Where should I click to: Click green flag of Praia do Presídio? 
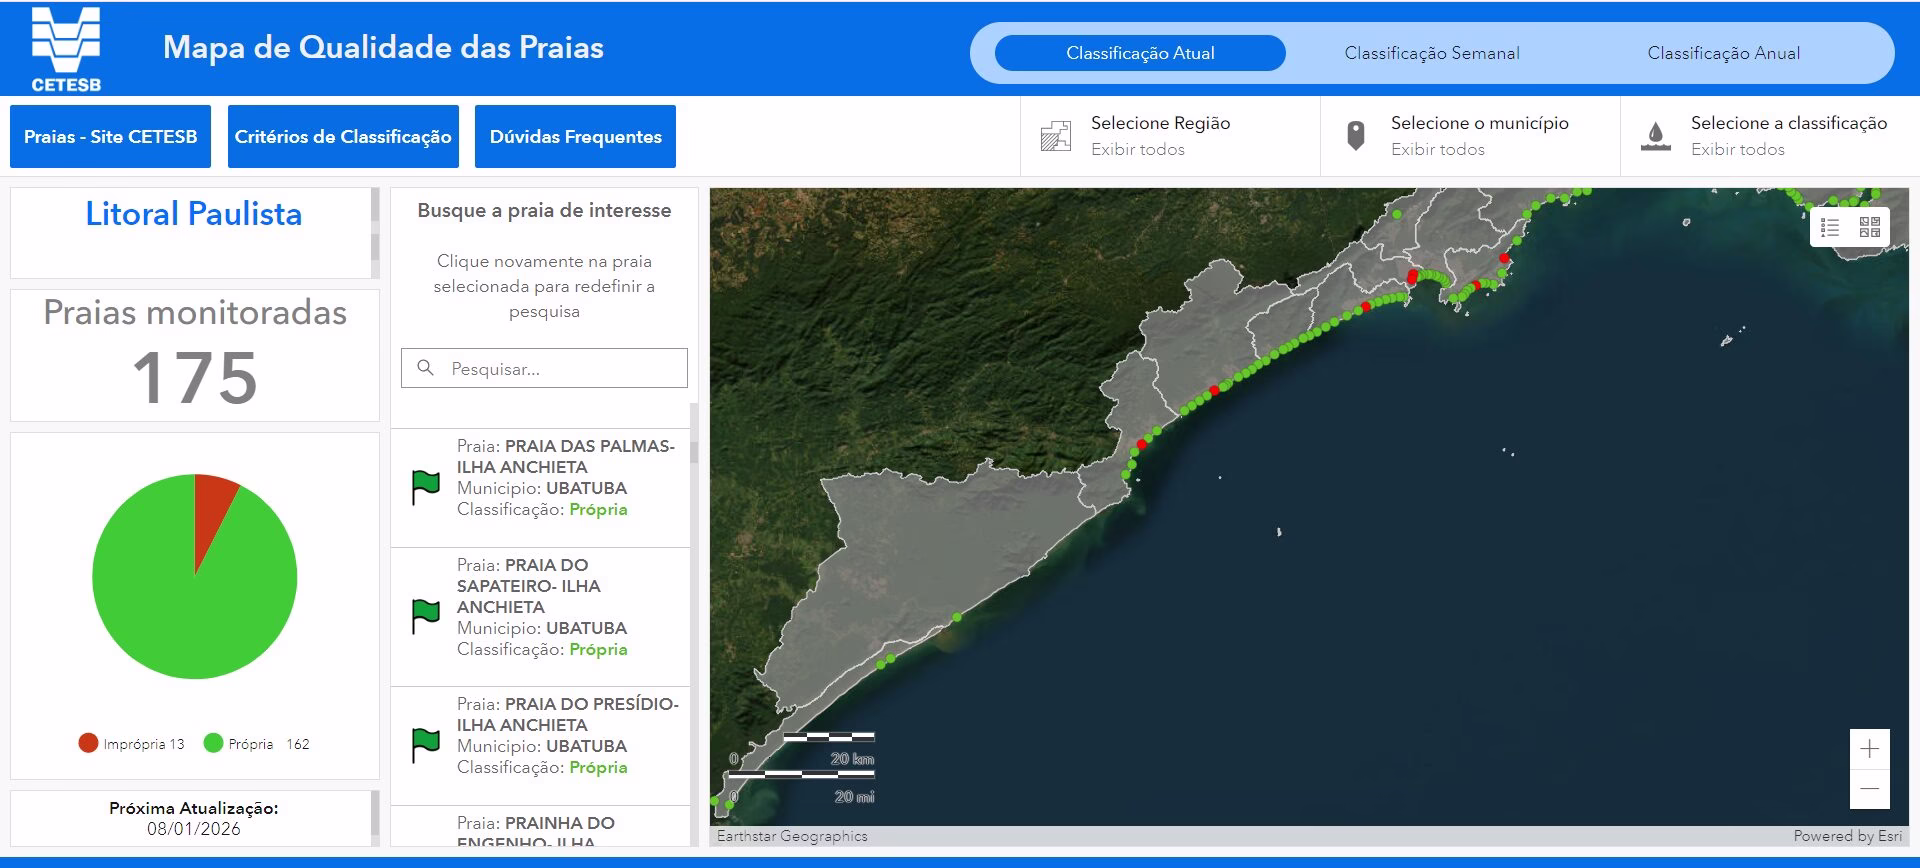[426, 745]
